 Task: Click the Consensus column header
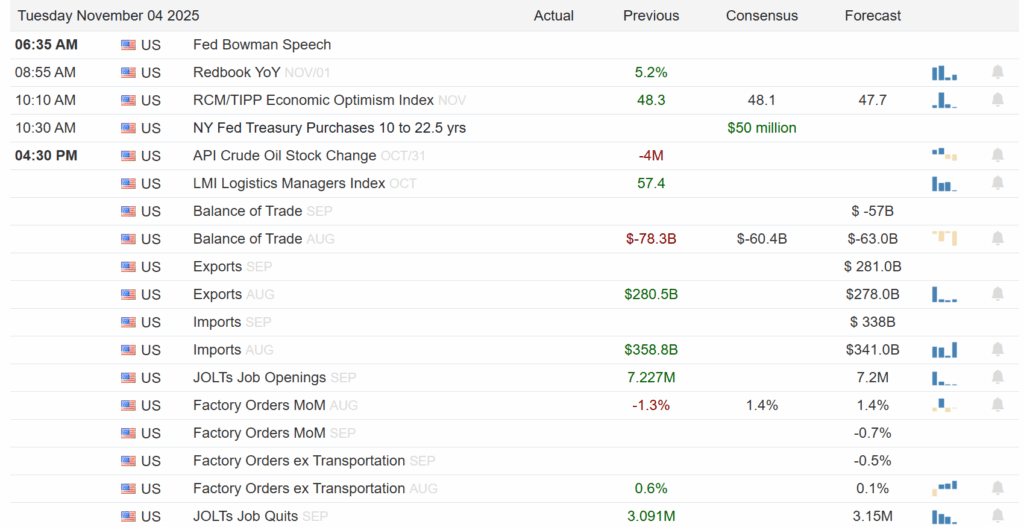[x=761, y=16]
